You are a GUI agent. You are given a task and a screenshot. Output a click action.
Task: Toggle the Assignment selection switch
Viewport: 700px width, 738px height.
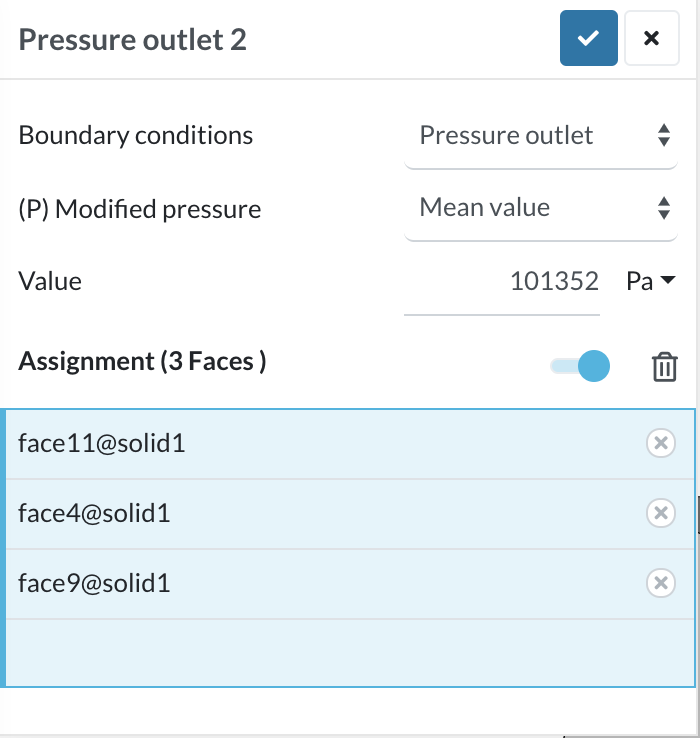[580, 366]
